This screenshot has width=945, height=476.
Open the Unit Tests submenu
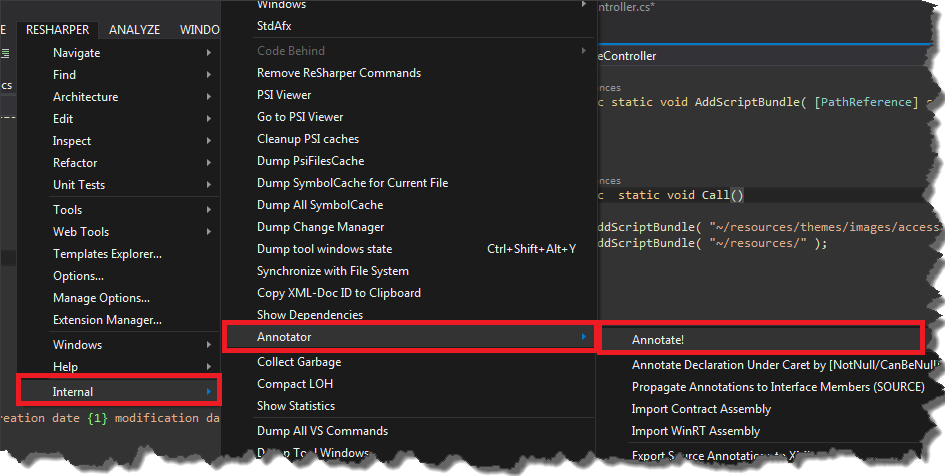pos(118,185)
